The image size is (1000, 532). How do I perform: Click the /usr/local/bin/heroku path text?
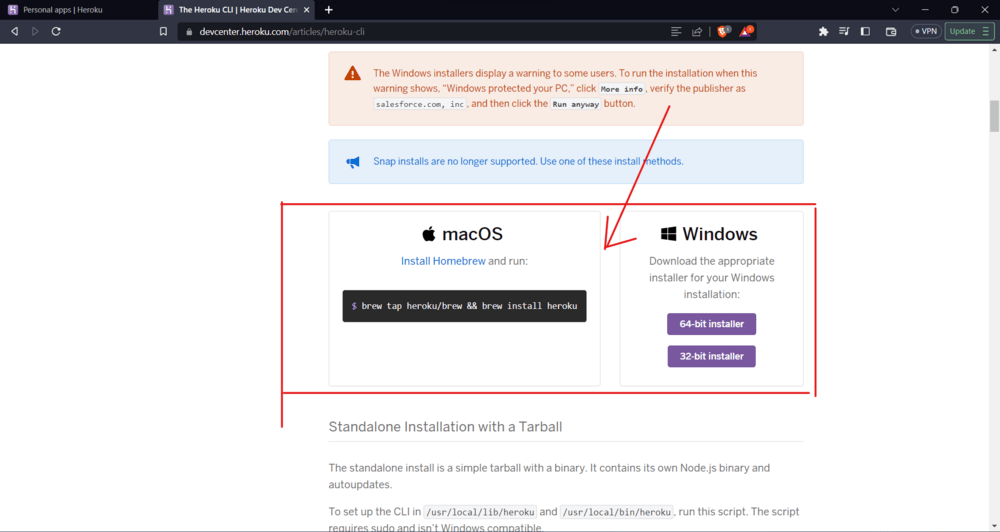pos(617,512)
